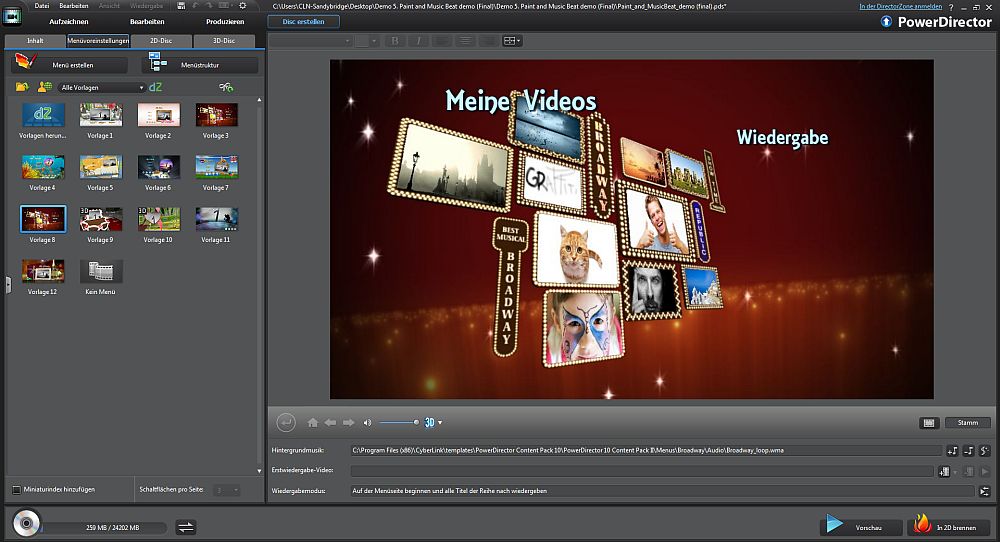
Task: Click the Stamm button
Action: [x=967, y=423]
